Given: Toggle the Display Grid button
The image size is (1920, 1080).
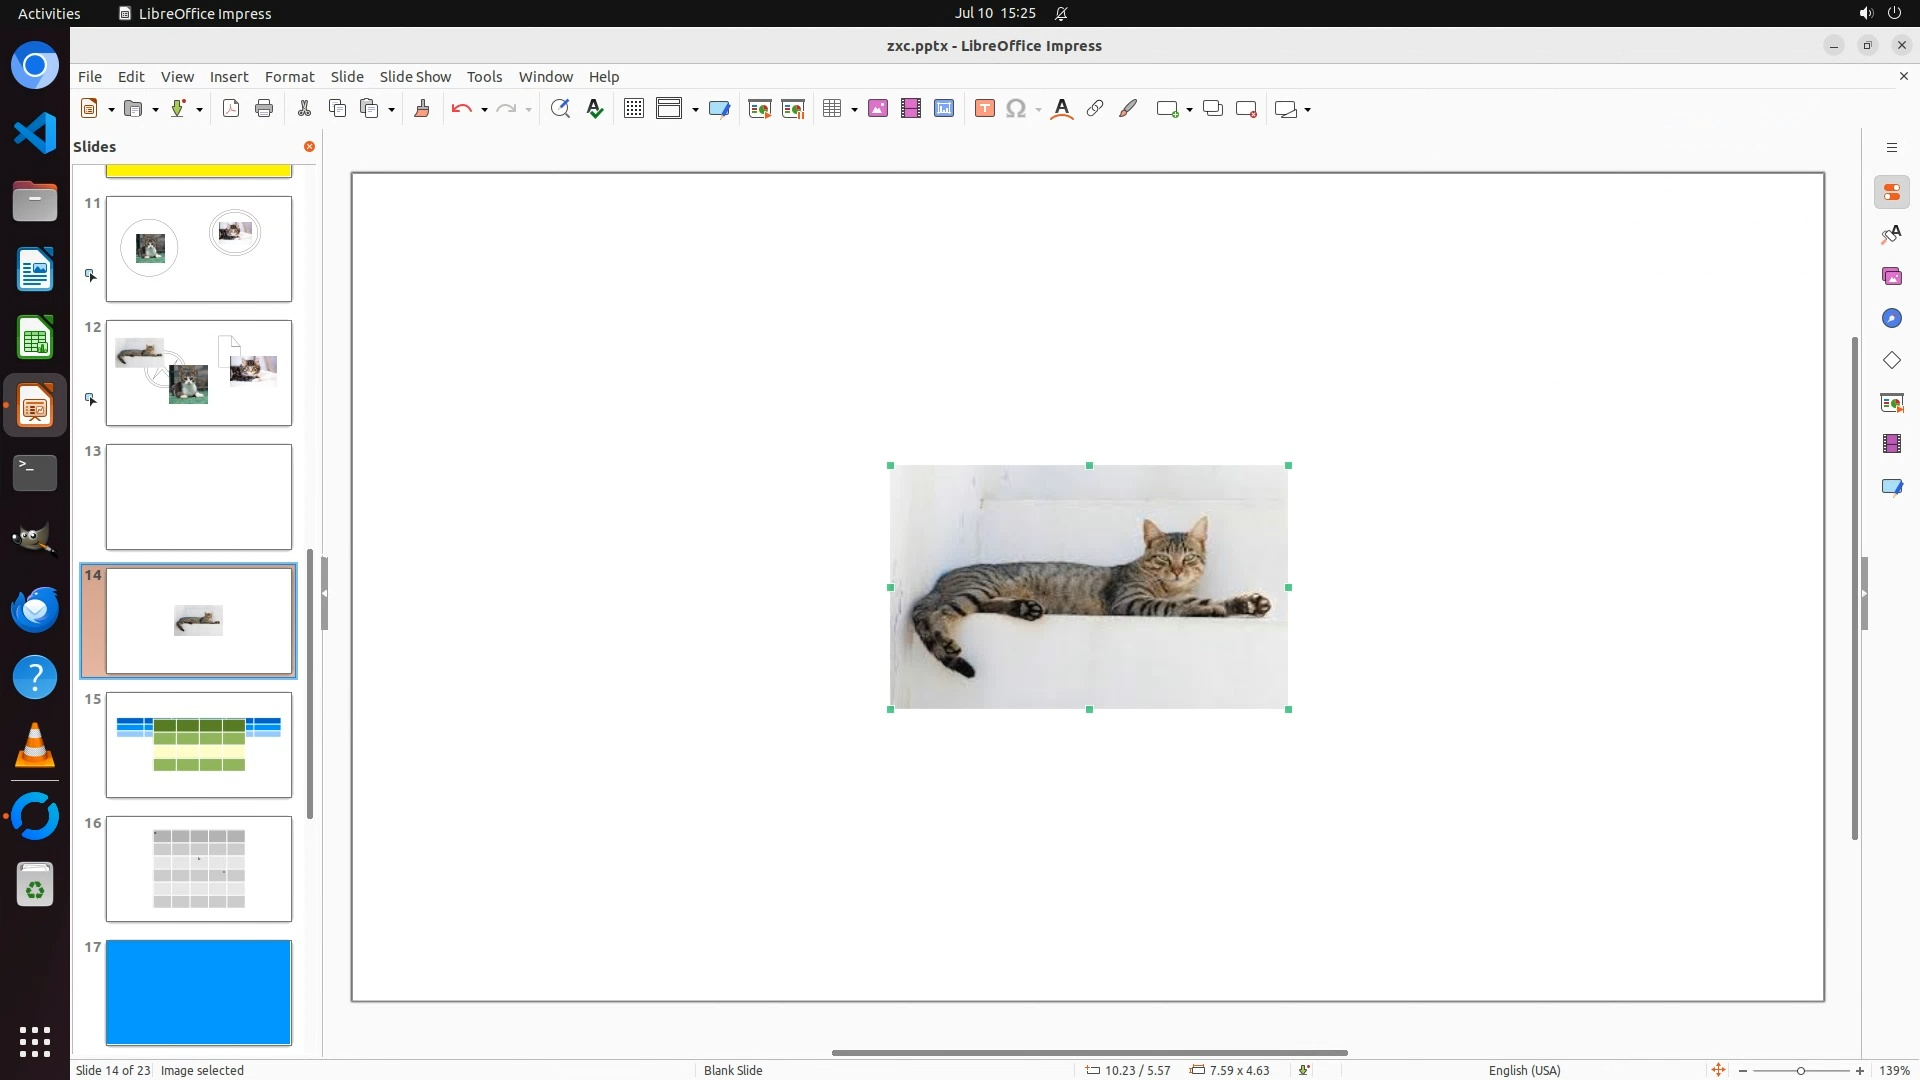Looking at the screenshot, I should 633,109.
